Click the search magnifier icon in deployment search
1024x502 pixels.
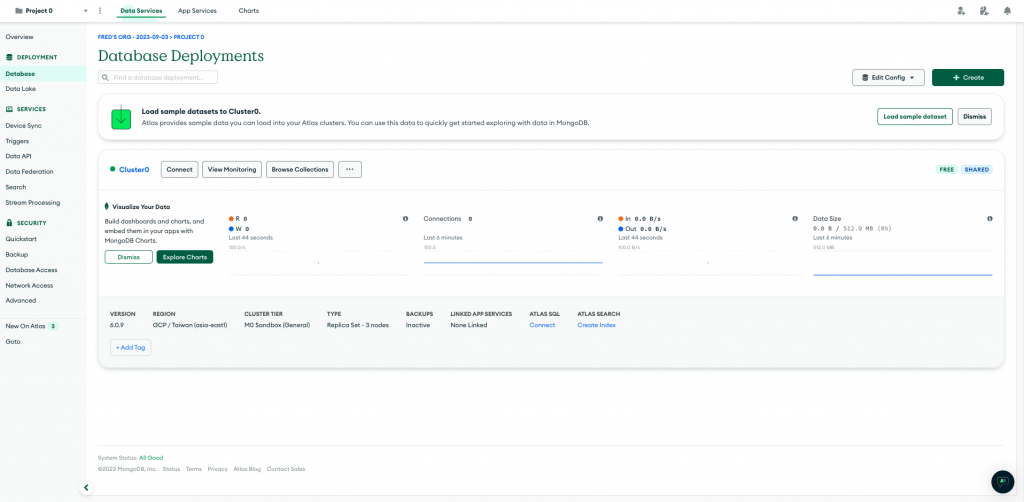pyautogui.click(x=106, y=77)
